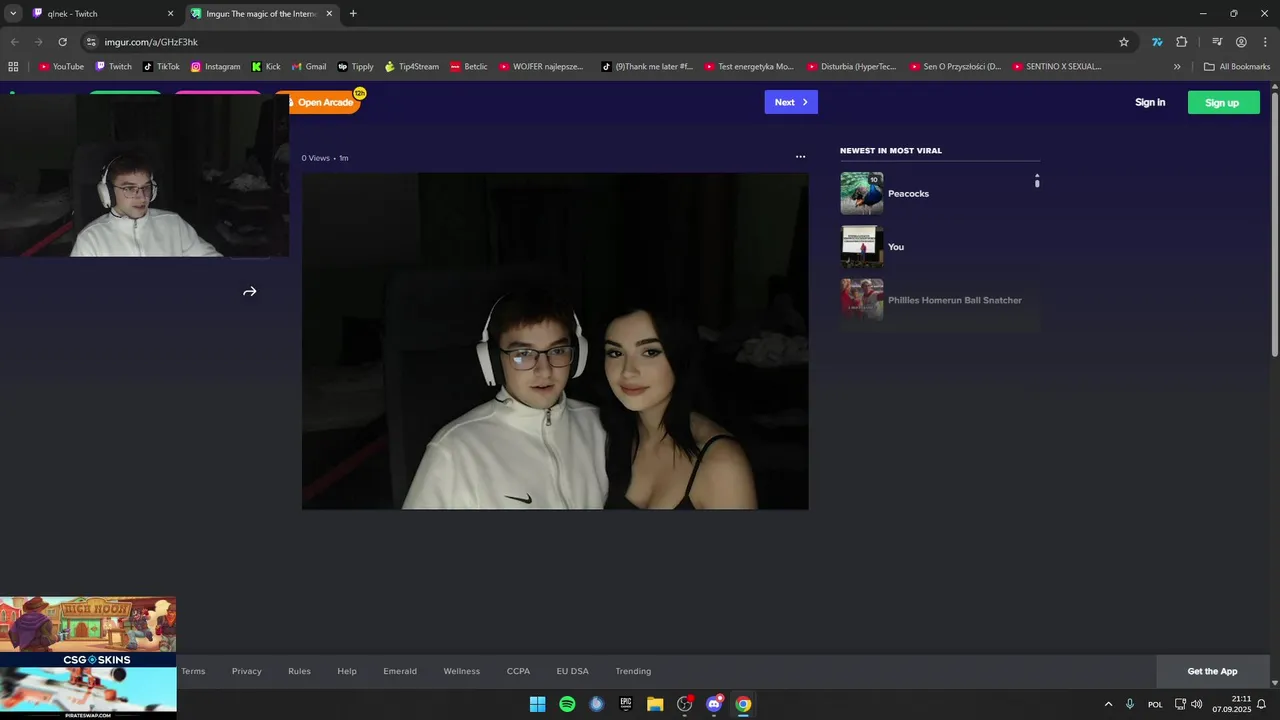
Task: Click the address bar URL
Action: (151, 42)
